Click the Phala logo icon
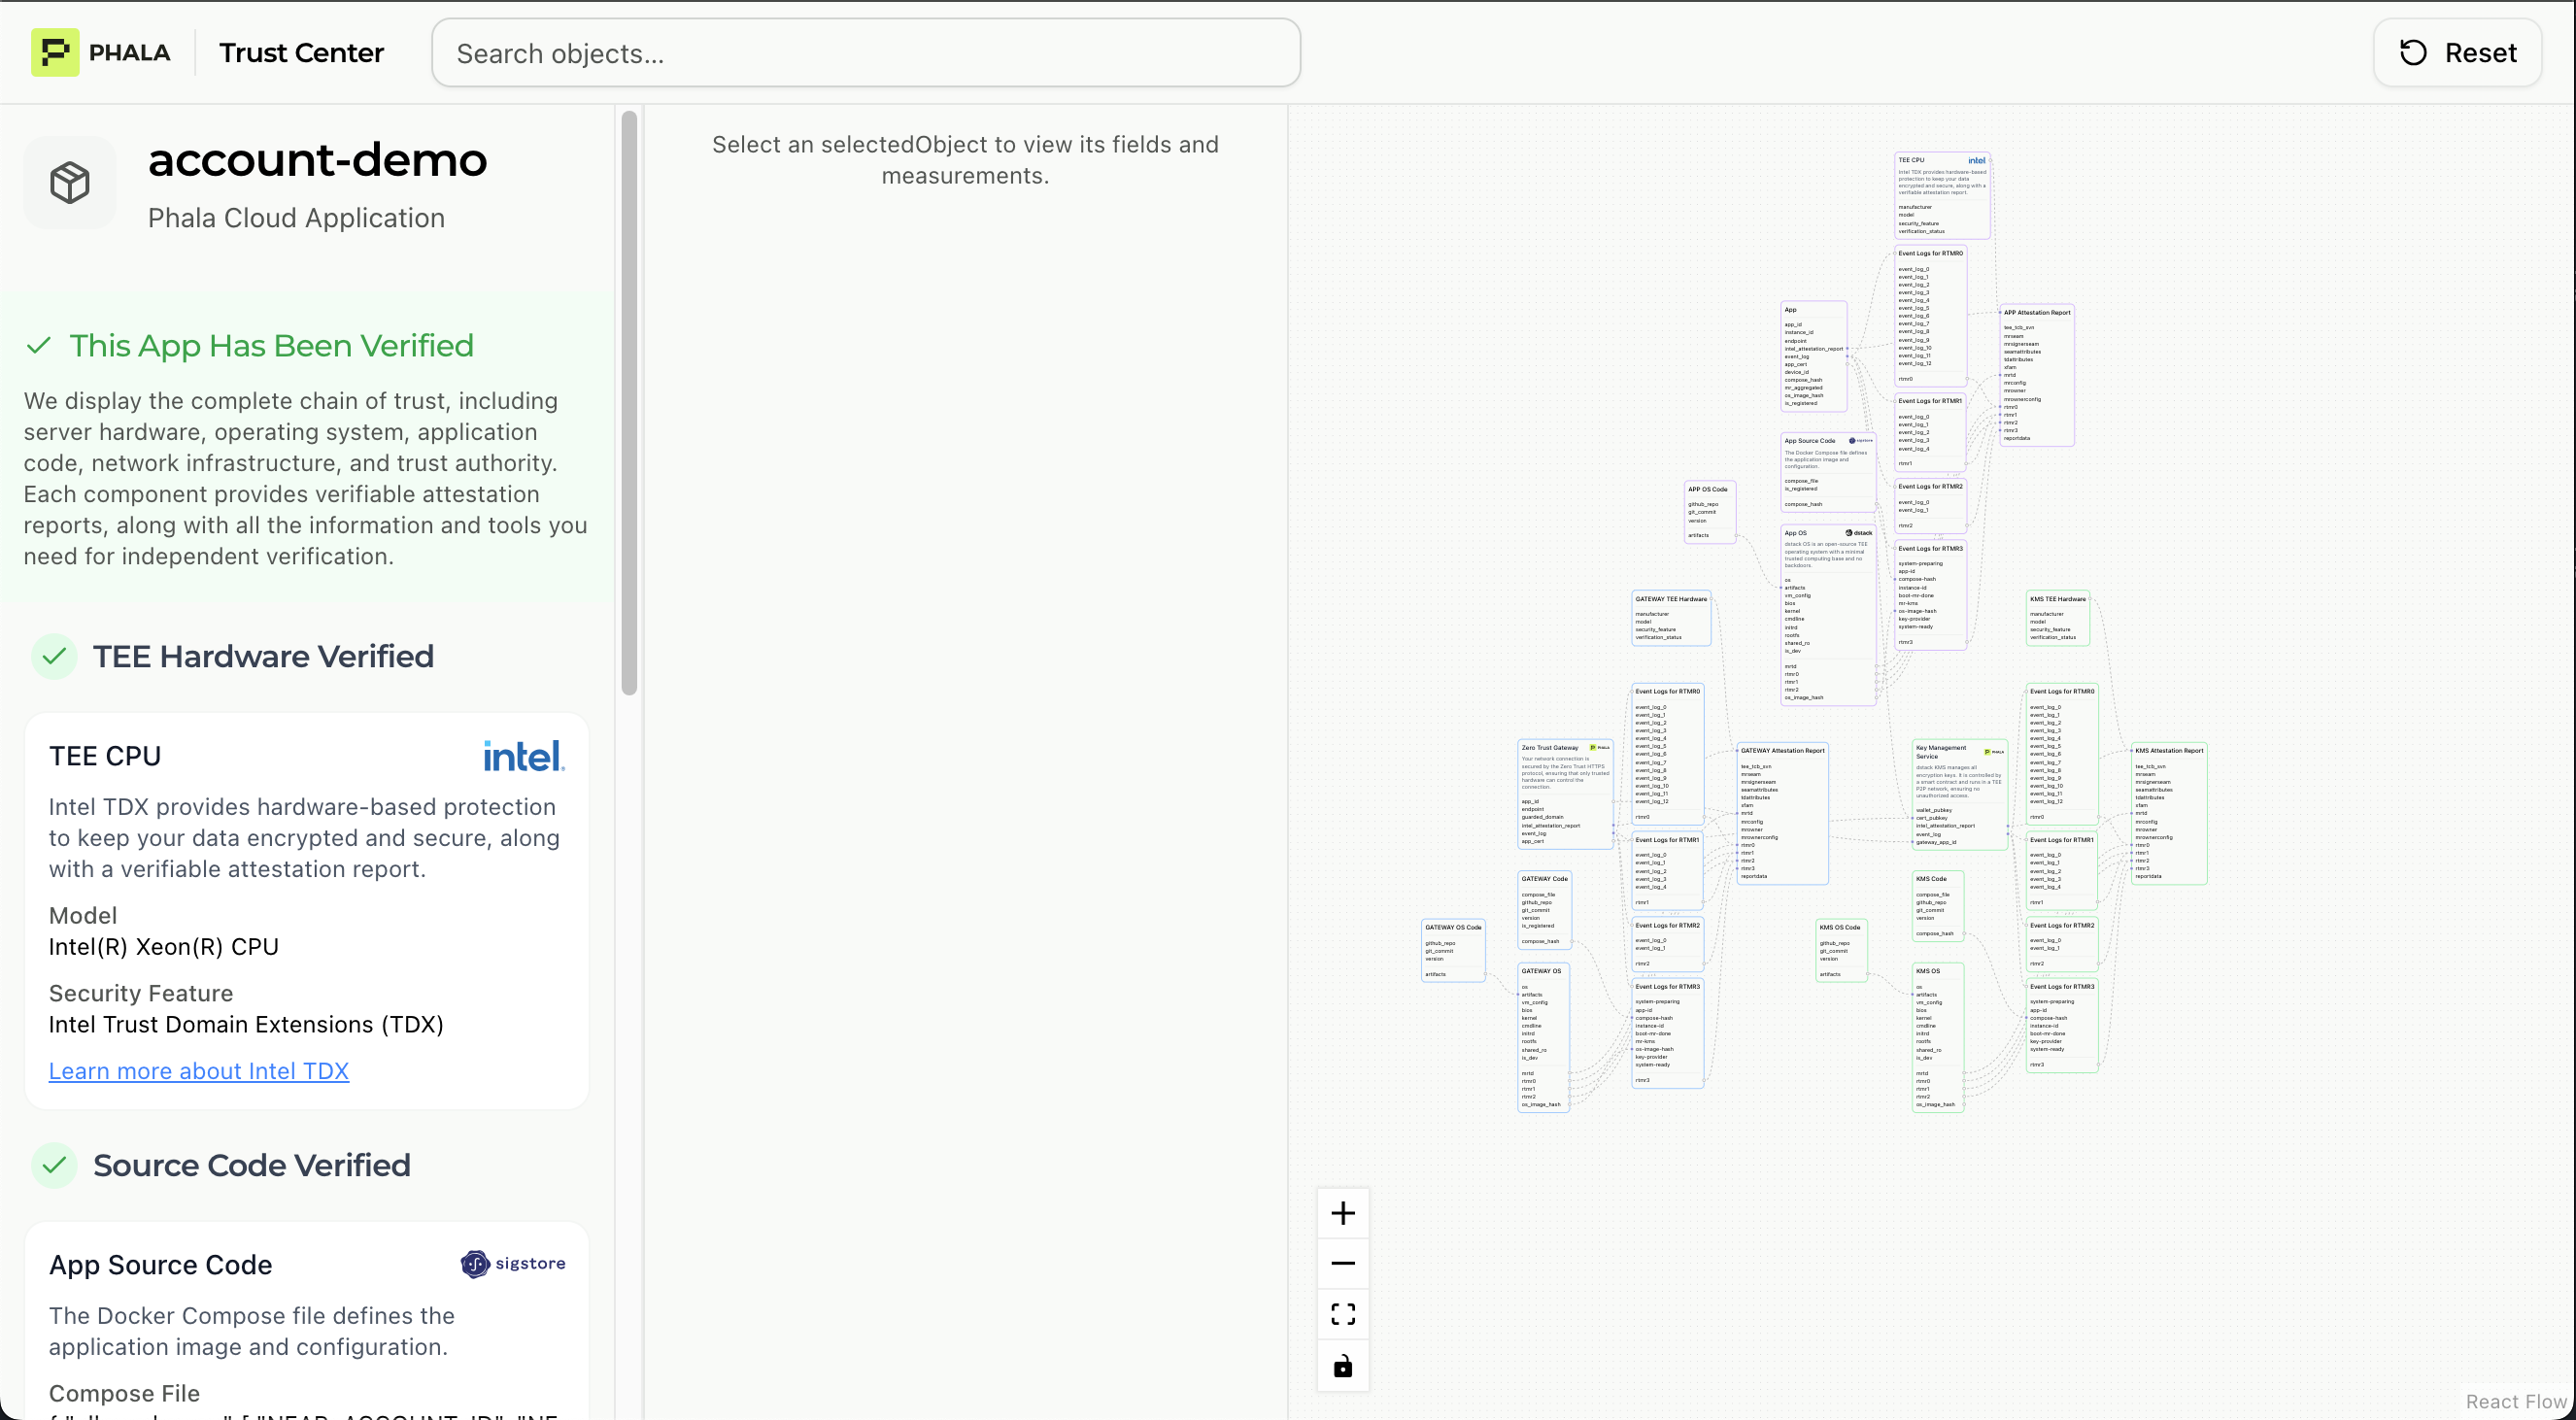This screenshot has height=1420, width=2576. point(55,53)
